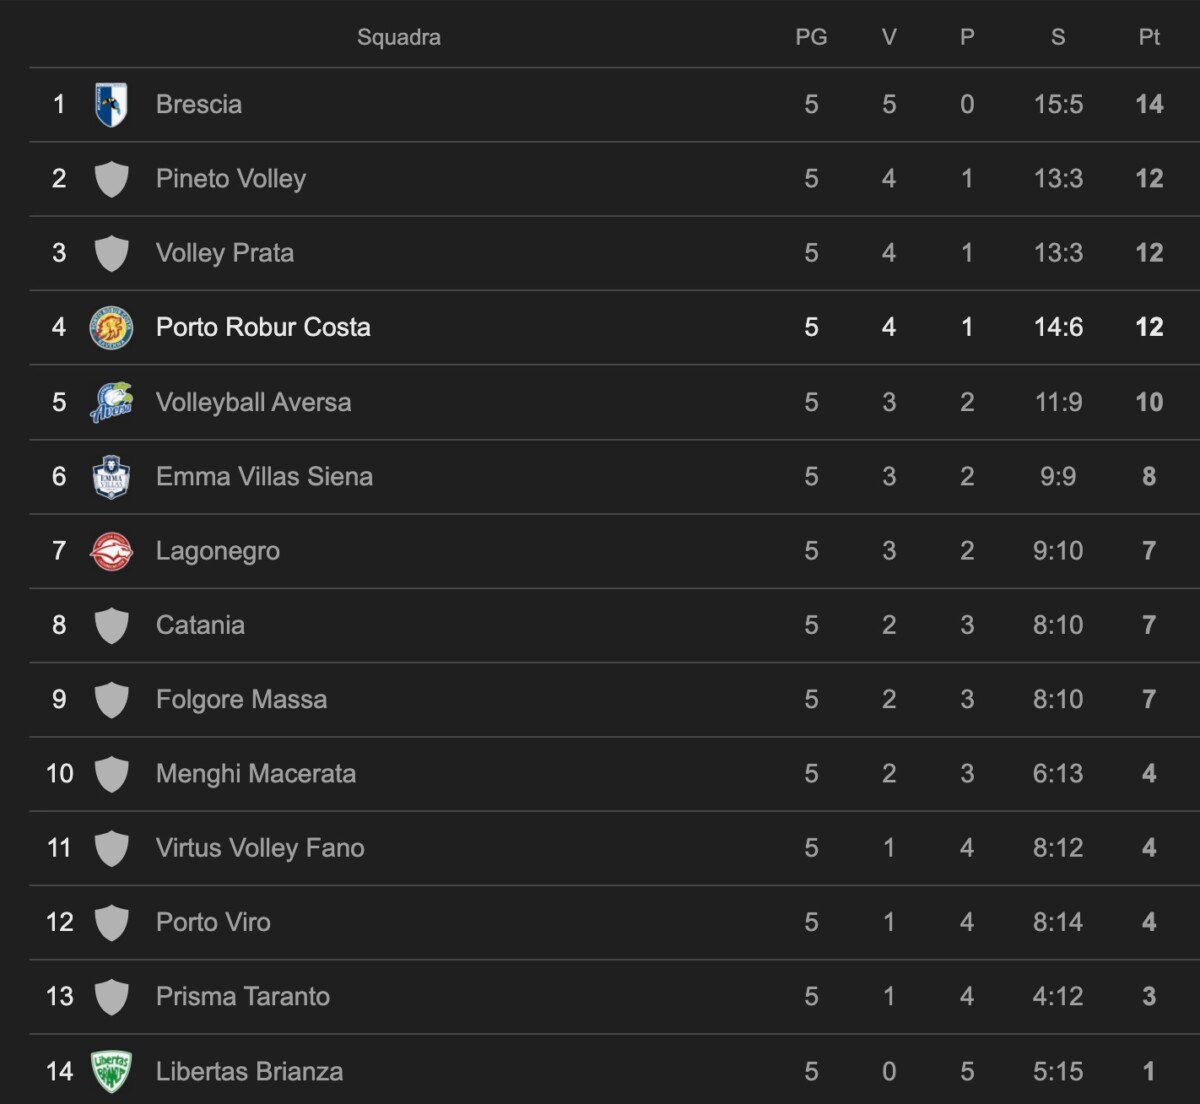Click the Prisma Taranto shield icon
Viewport: 1200px width, 1104px height.
[111, 997]
